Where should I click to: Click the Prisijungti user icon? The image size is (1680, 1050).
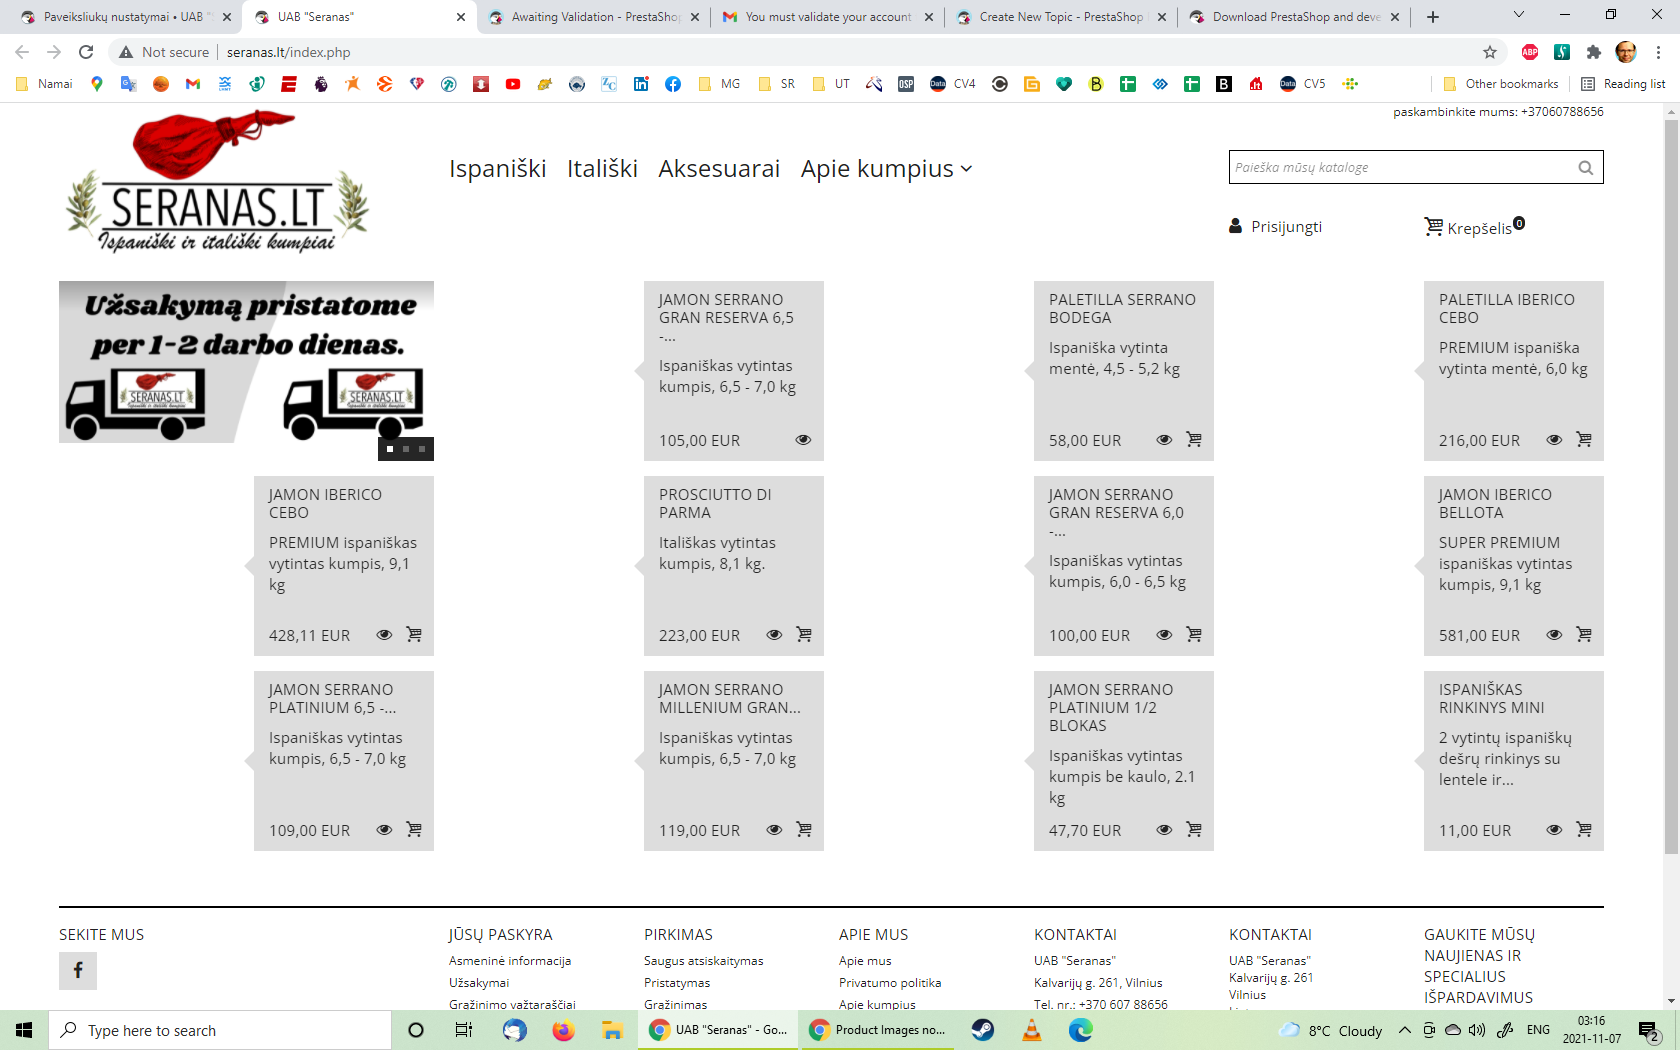(x=1235, y=227)
